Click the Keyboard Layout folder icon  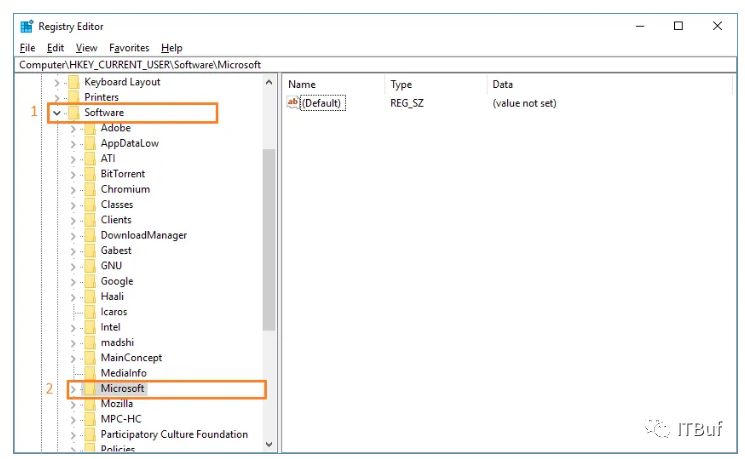coord(74,82)
